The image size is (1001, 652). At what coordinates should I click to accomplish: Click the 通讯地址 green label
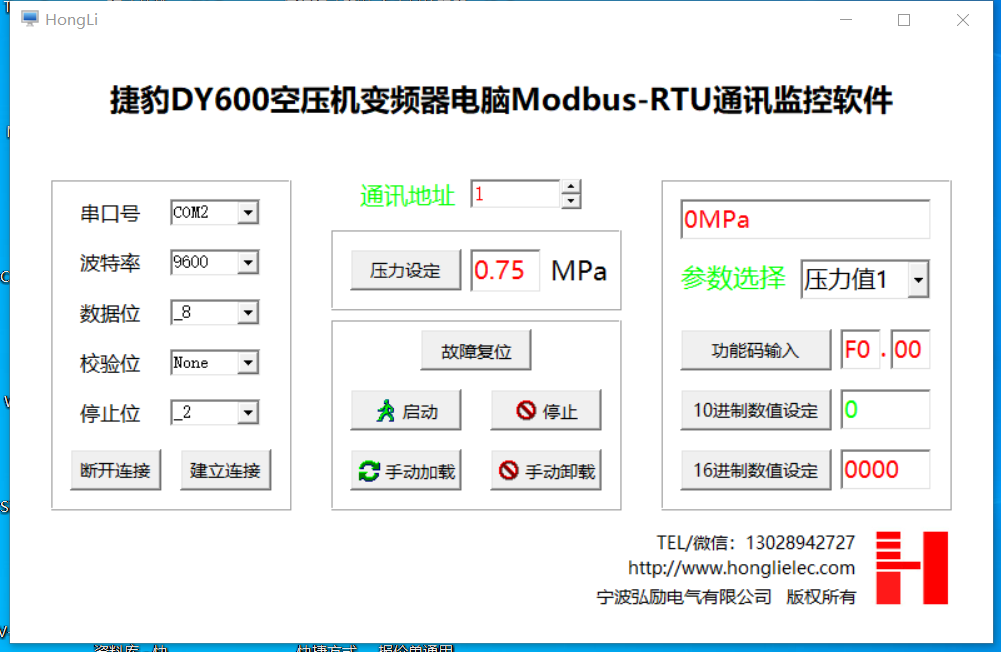coord(407,196)
